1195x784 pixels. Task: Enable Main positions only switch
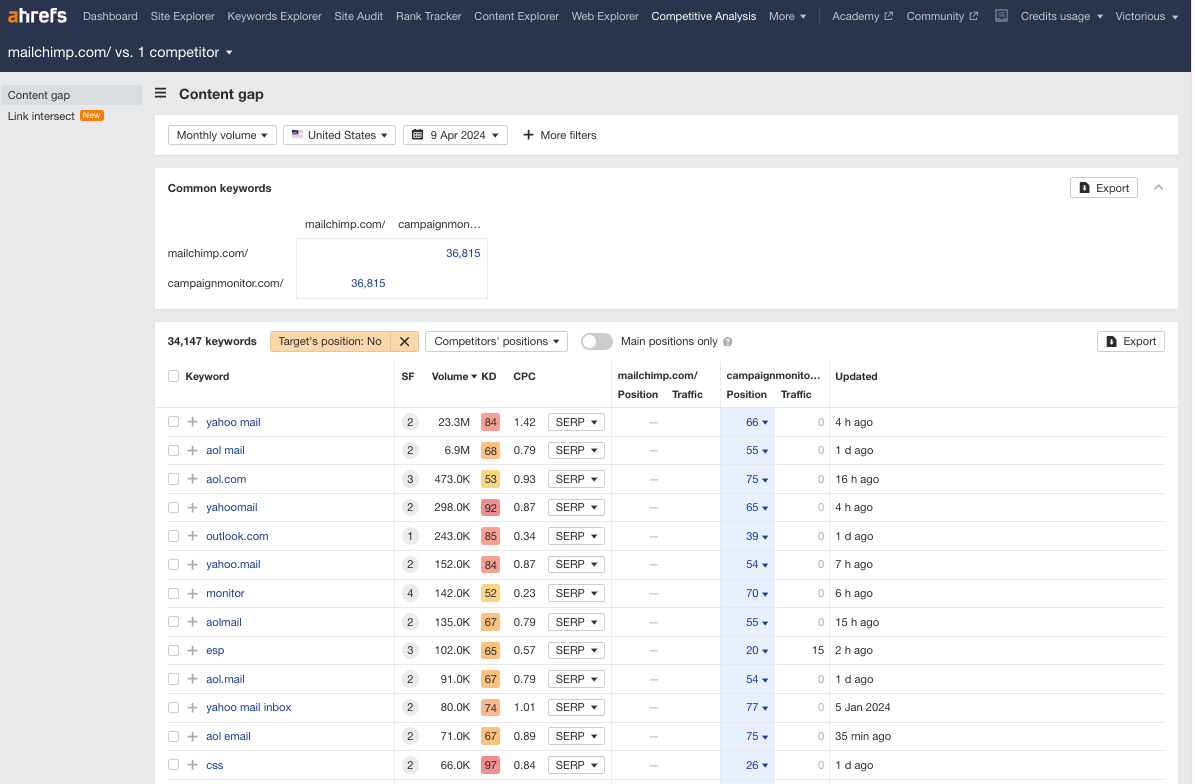point(596,341)
